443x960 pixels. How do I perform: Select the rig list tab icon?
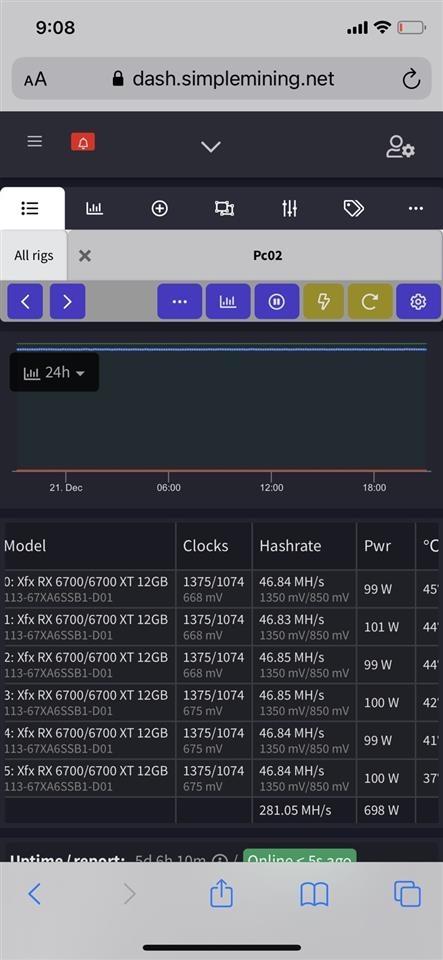(30, 209)
